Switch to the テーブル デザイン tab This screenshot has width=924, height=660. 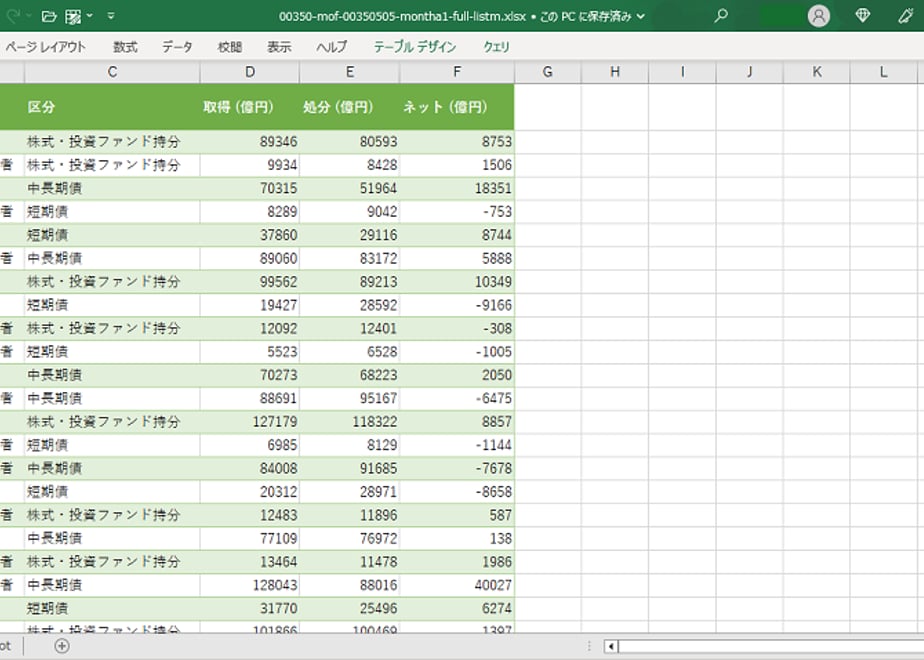[x=415, y=47]
